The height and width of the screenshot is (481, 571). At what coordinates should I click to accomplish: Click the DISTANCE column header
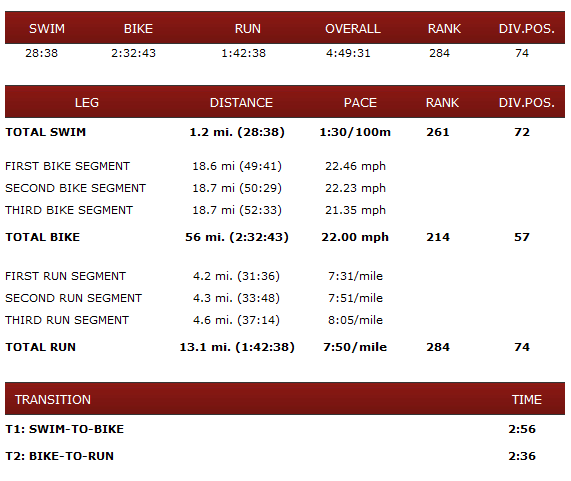point(241,103)
